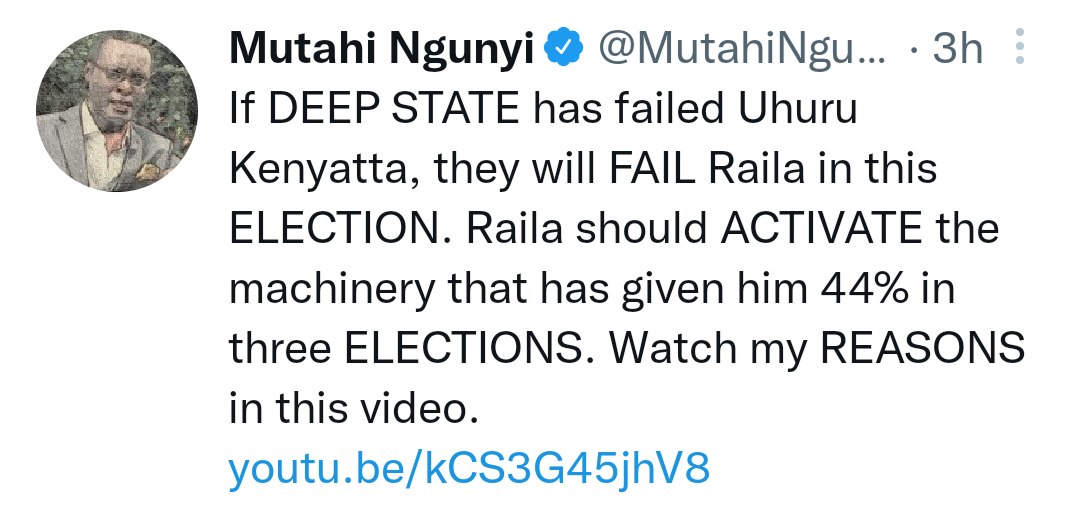Open the Mutahi Ngunyi display name
The image size is (1075, 527).
[x=381, y=47]
